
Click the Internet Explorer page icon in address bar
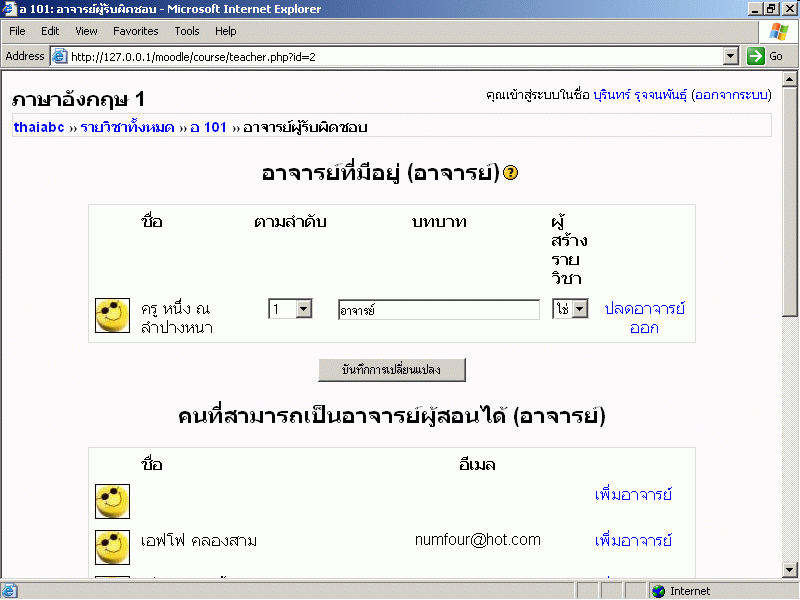coord(59,57)
